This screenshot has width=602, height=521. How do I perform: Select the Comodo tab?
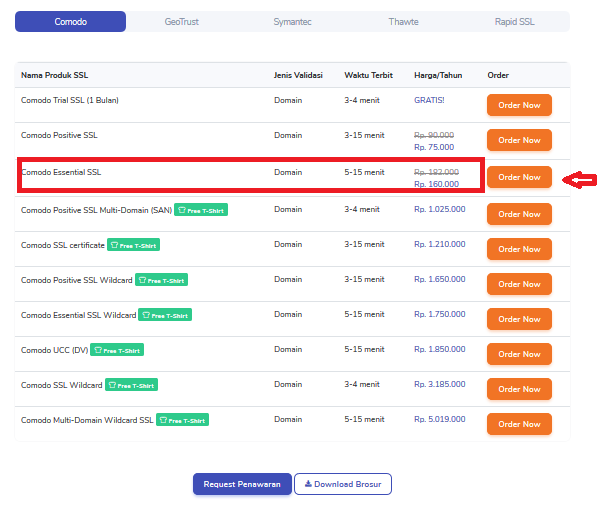pos(71,21)
